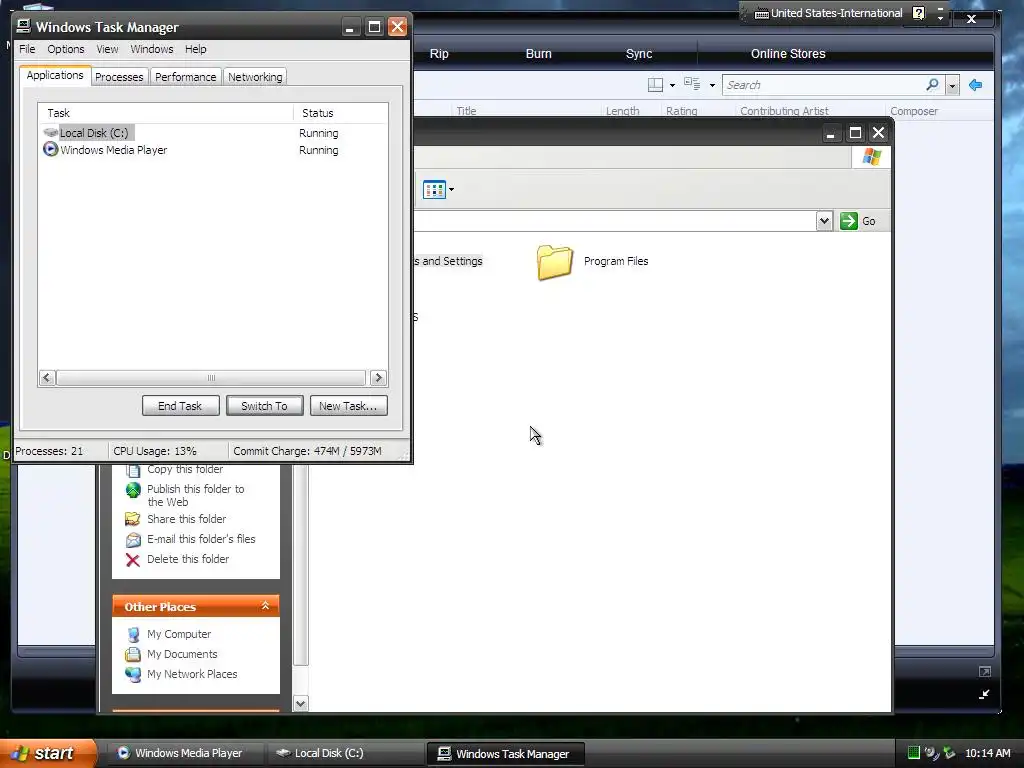Screen dimensions: 1024x768
Task: Open the Options menu in Task Manager
Action: (x=65, y=49)
